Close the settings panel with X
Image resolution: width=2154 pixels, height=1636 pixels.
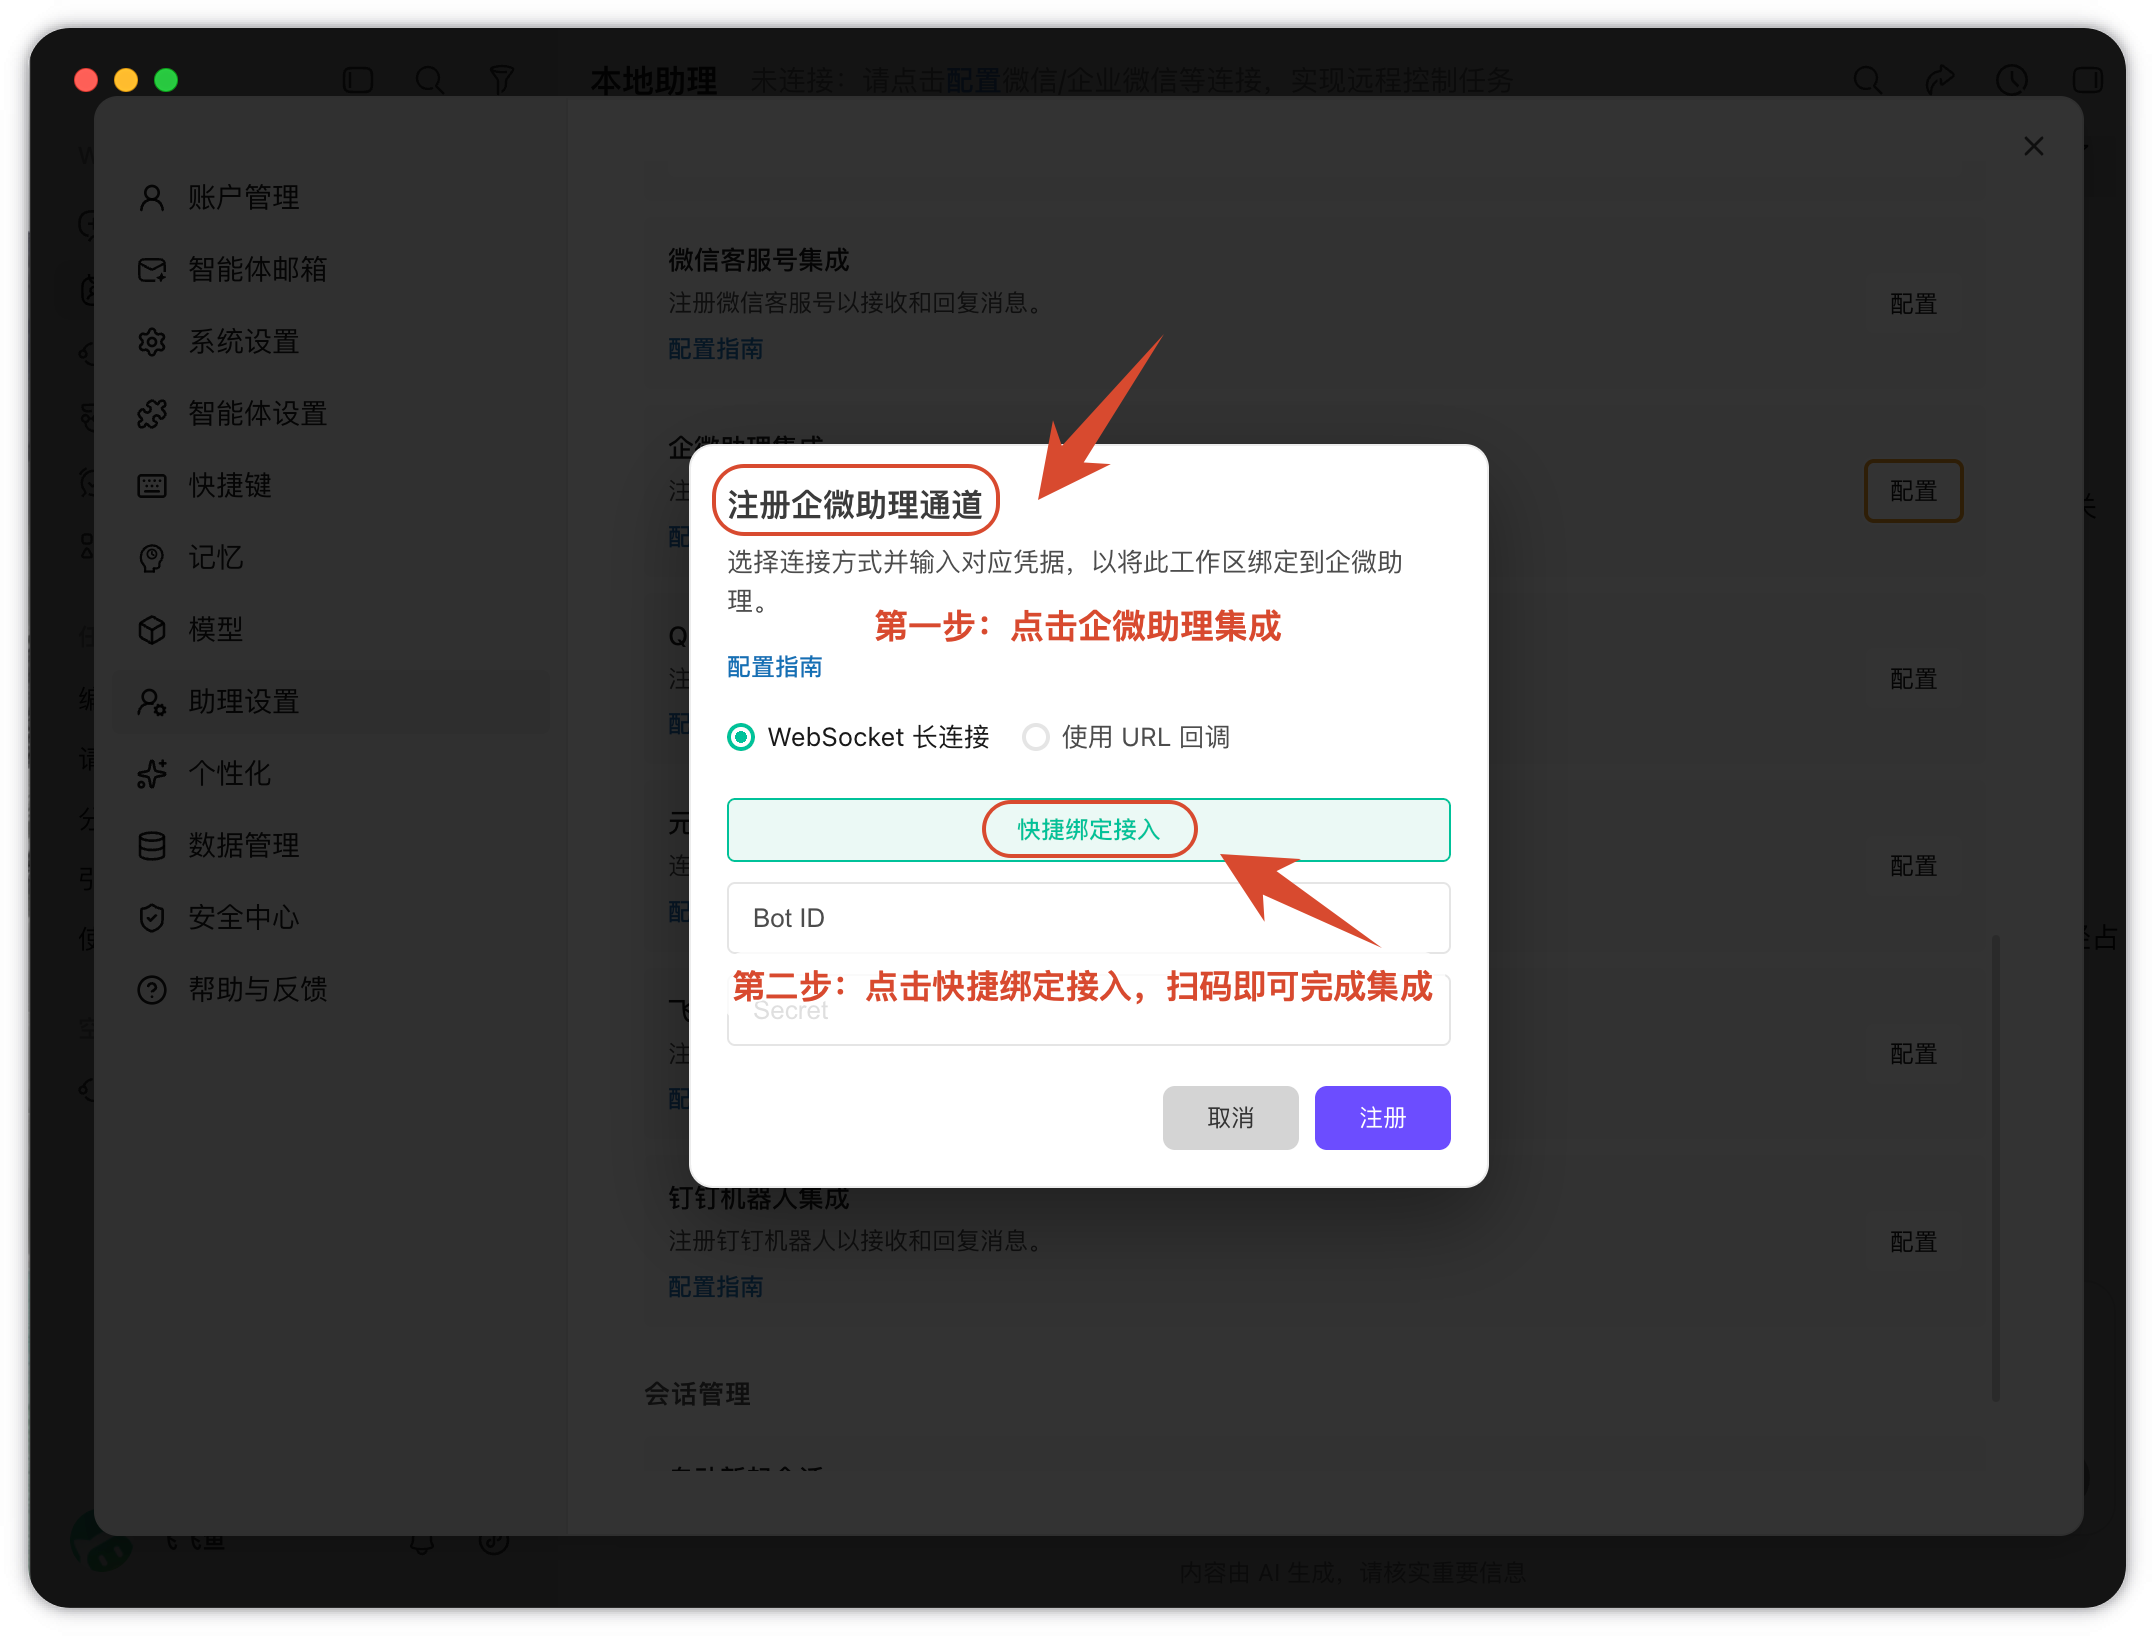pos(2034,146)
